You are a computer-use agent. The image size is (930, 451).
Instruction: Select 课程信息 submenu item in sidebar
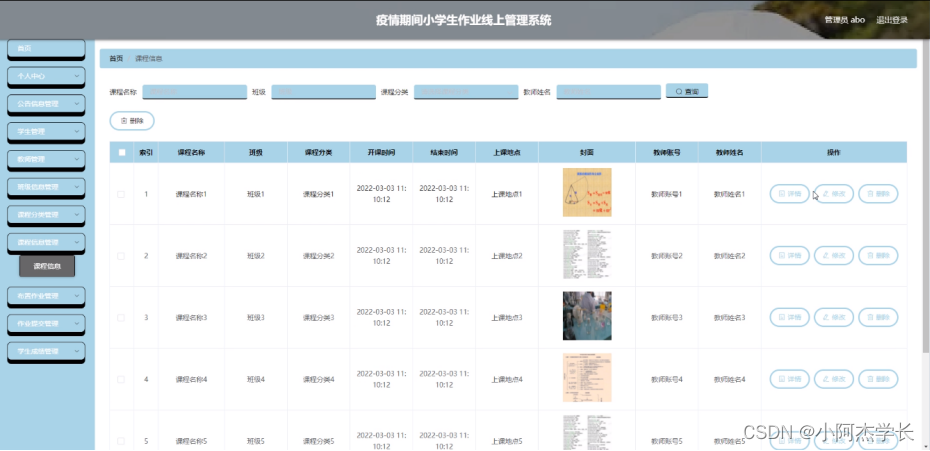pyautogui.click(x=47, y=266)
